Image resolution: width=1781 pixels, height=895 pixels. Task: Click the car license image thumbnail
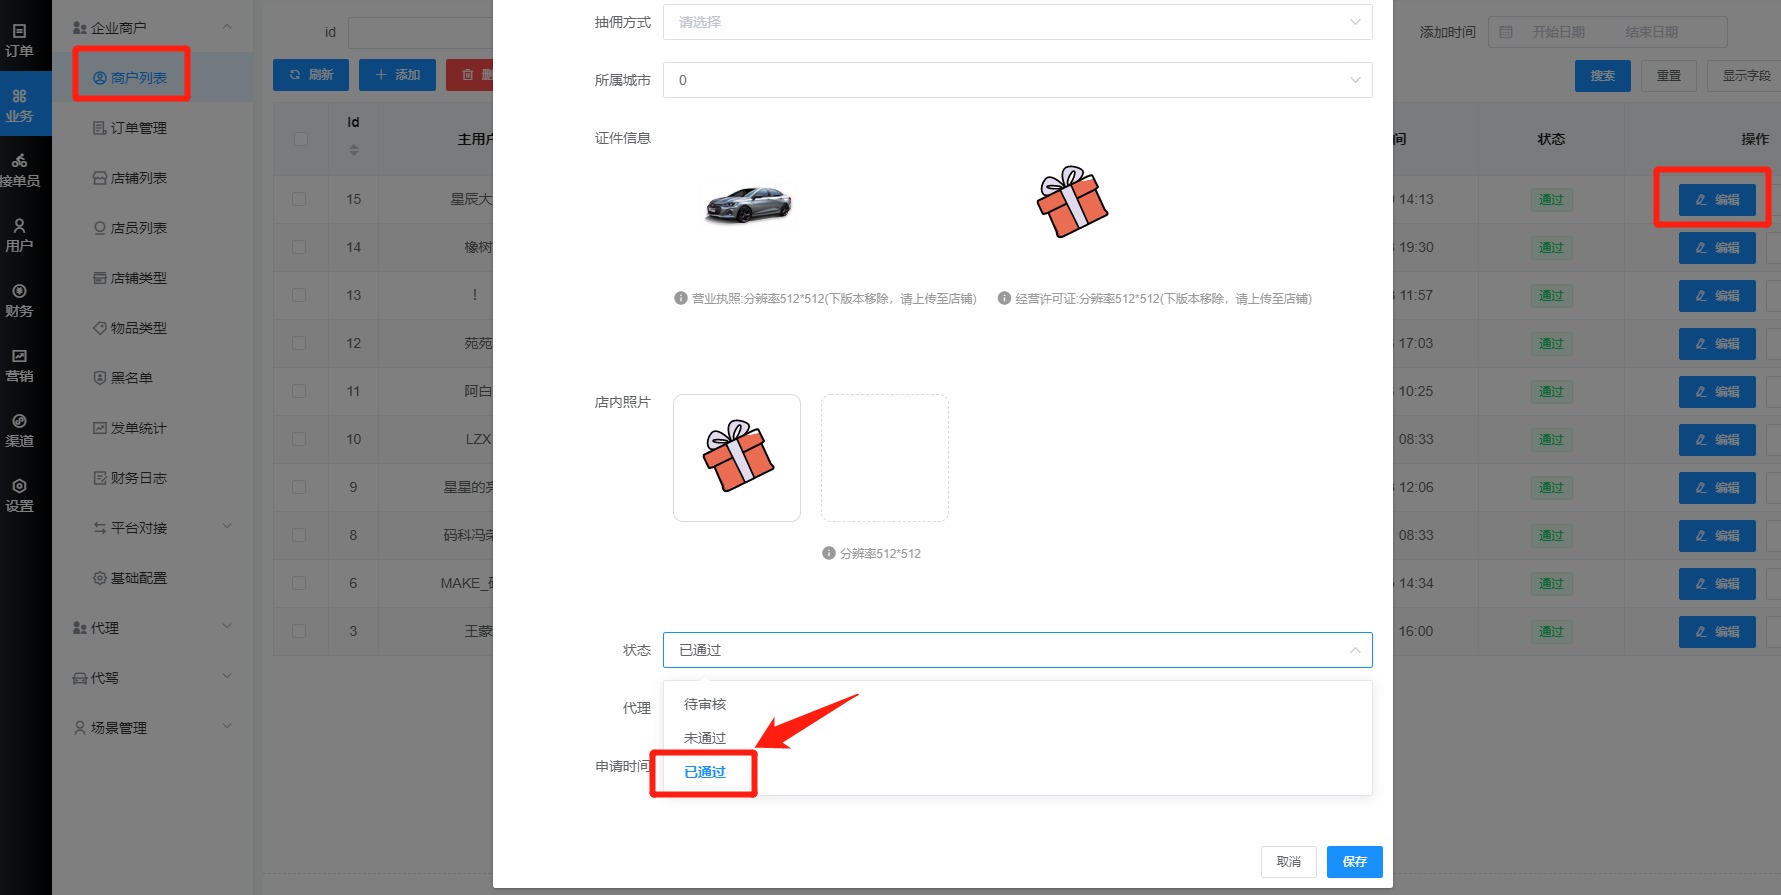point(748,205)
